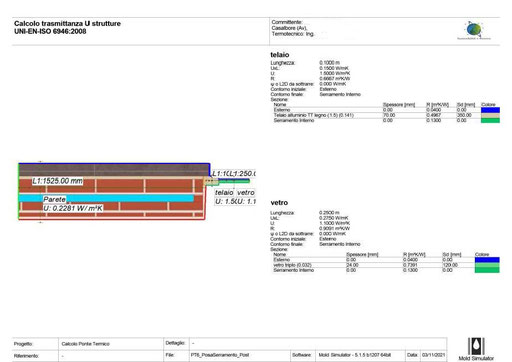
Task: Click the telaio R value '0.6667 m²K/W'
Action: [x=335, y=79]
